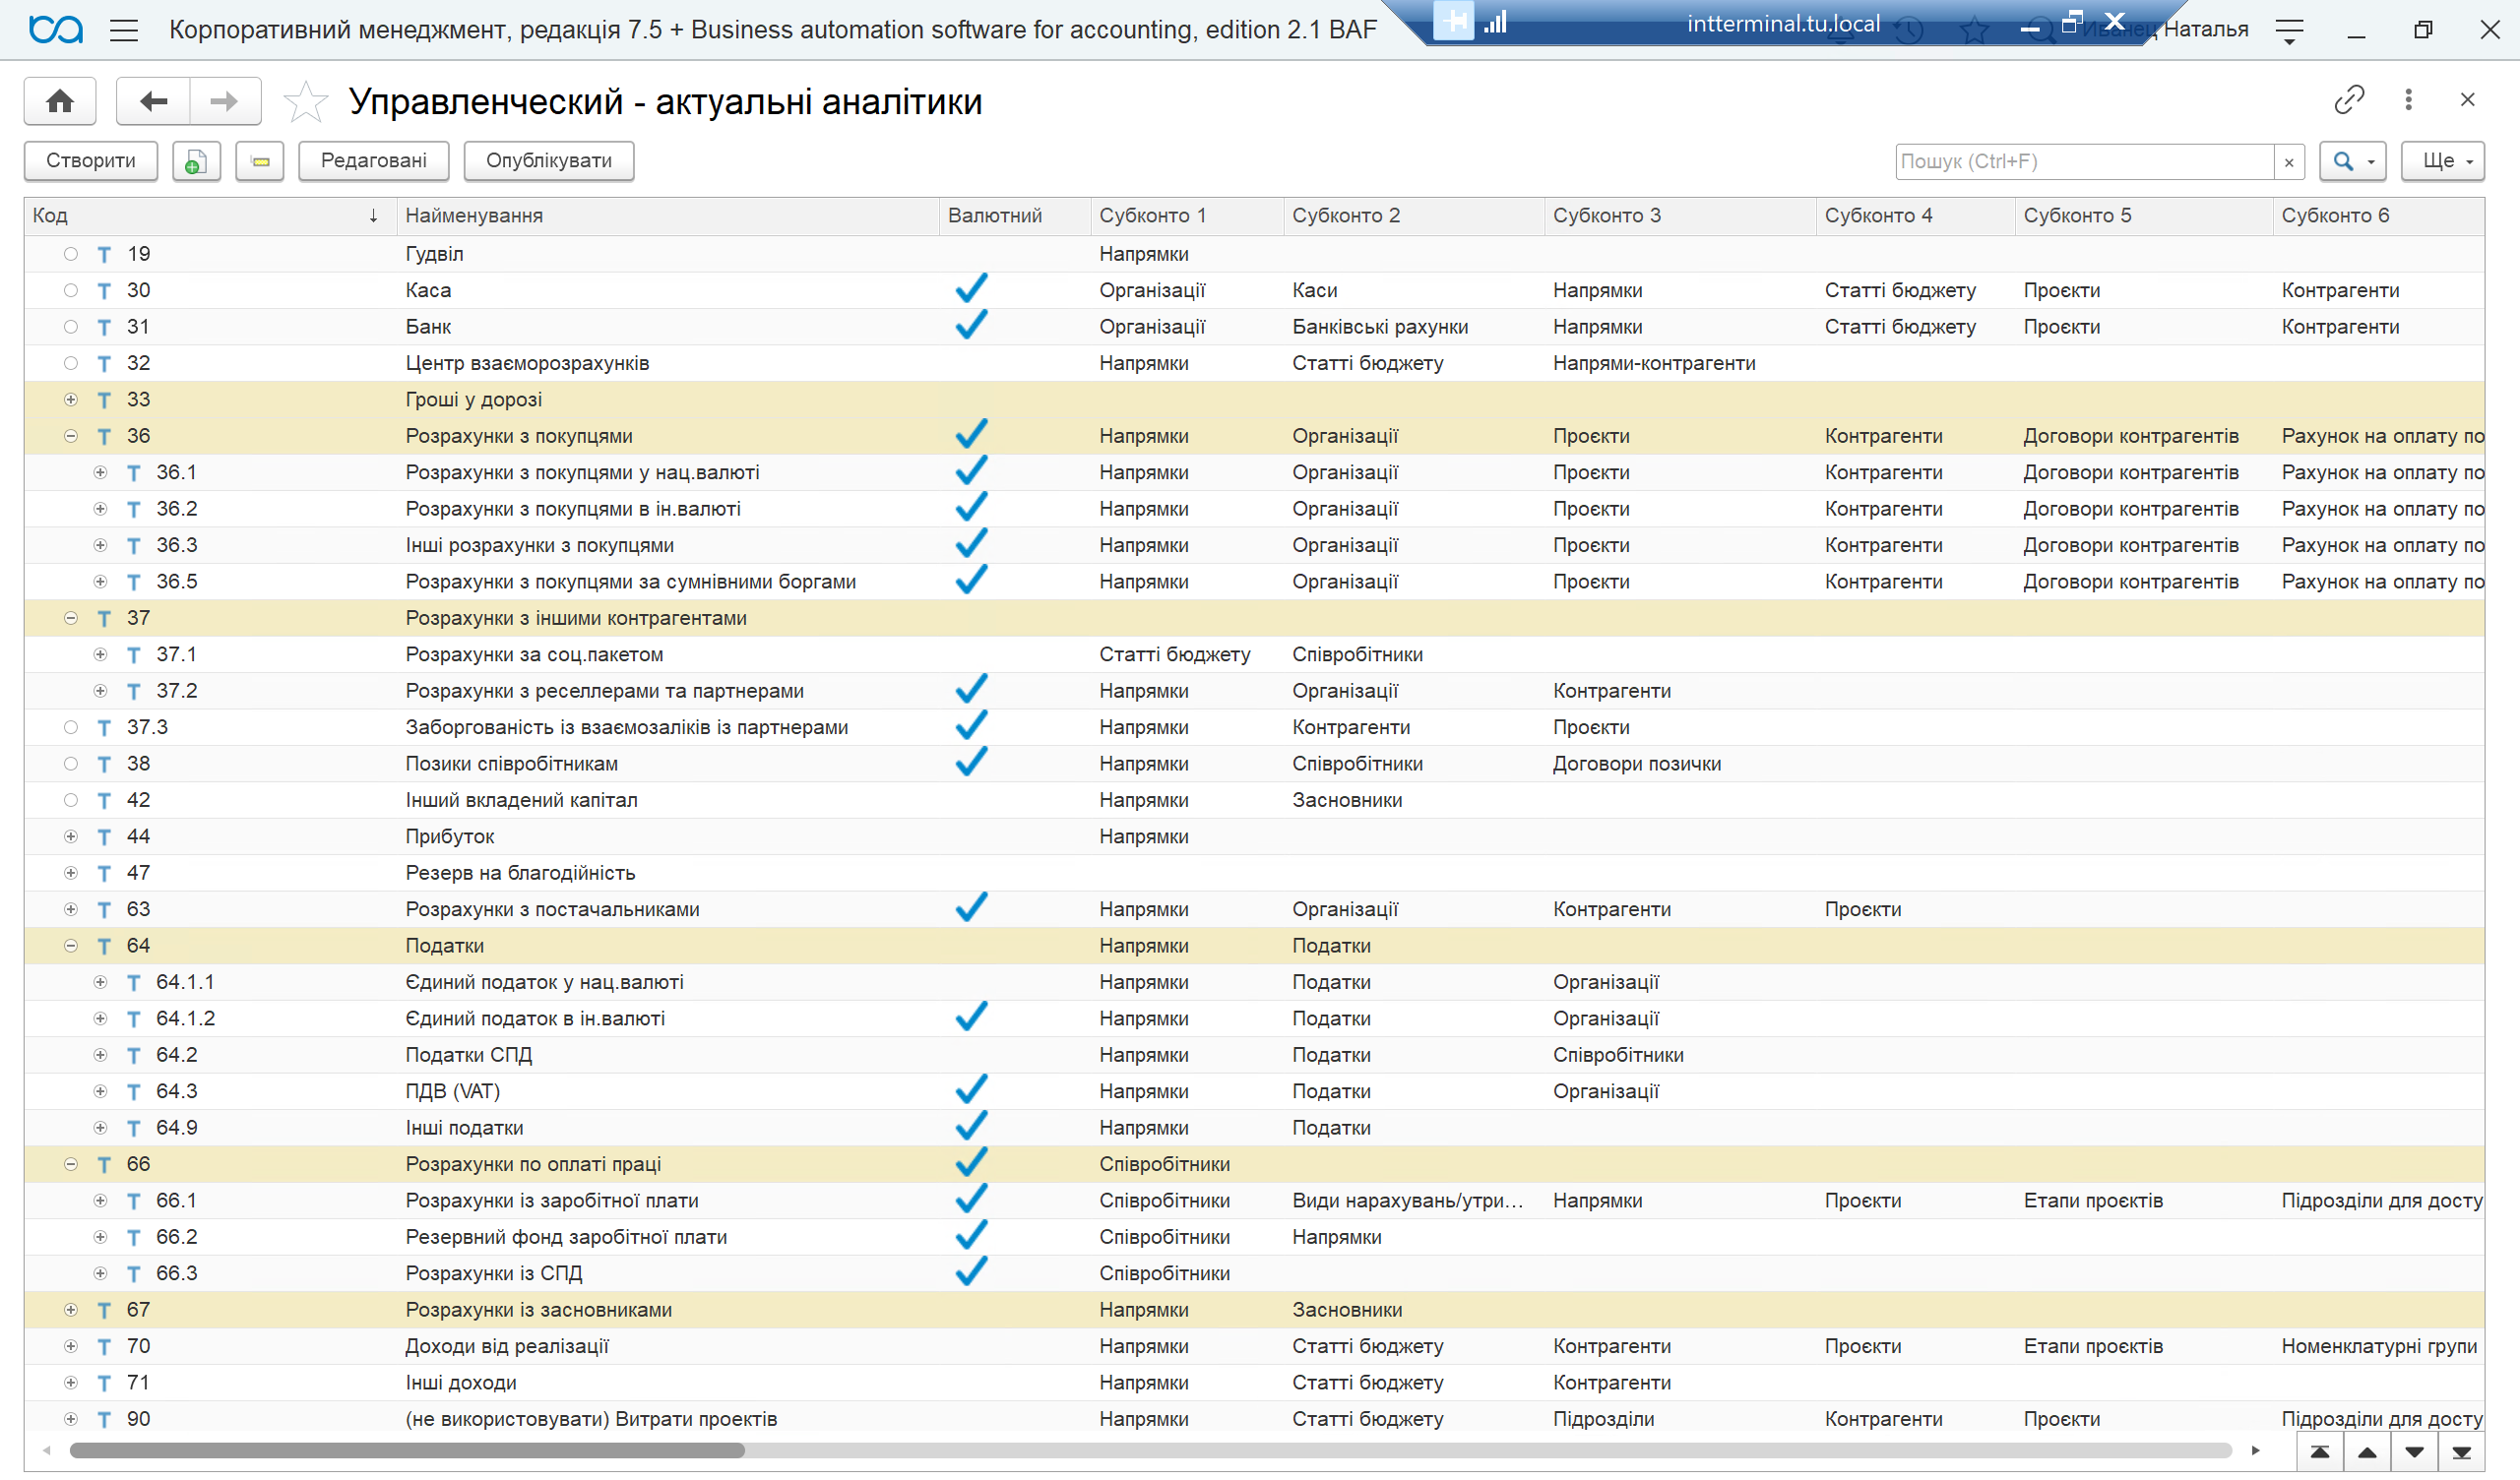The height and width of the screenshot is (1480, 2520).
Task: Toggle Валютний checkmark for Розрахунки із СПД
Action: 971,1272
